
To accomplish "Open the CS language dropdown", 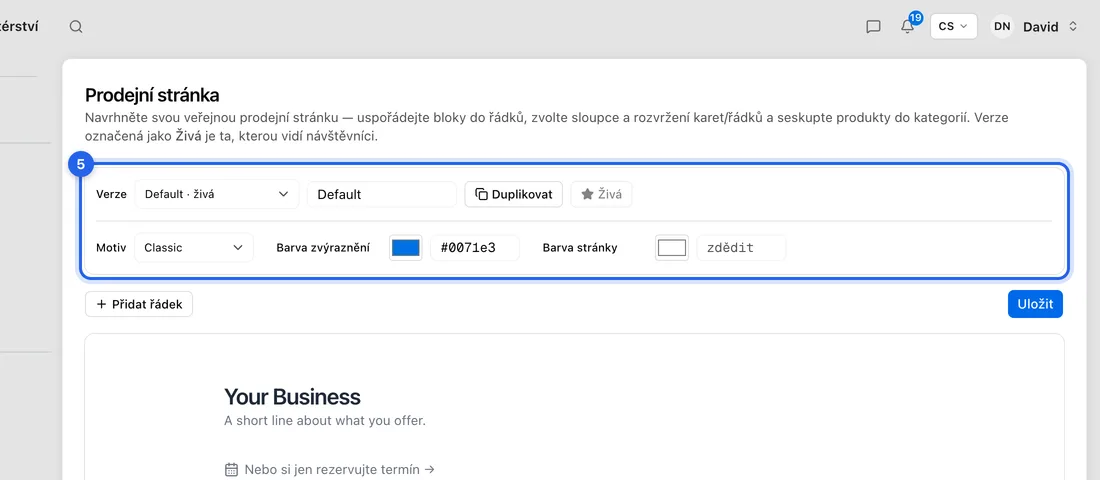I will tap(953, 27).
